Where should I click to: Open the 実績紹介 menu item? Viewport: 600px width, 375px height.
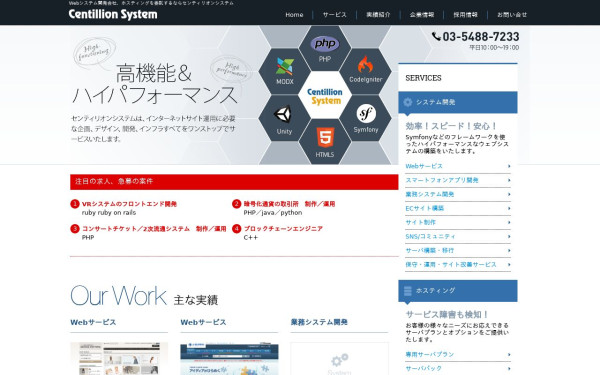[x=378, y=15]
